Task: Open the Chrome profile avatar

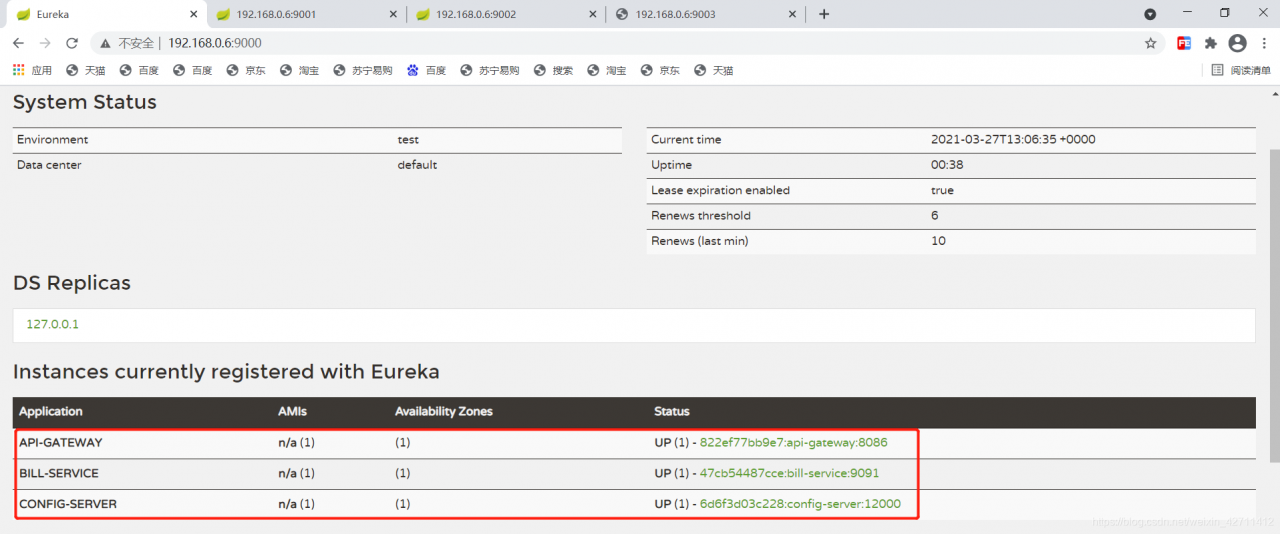Action: [1238, 43]
